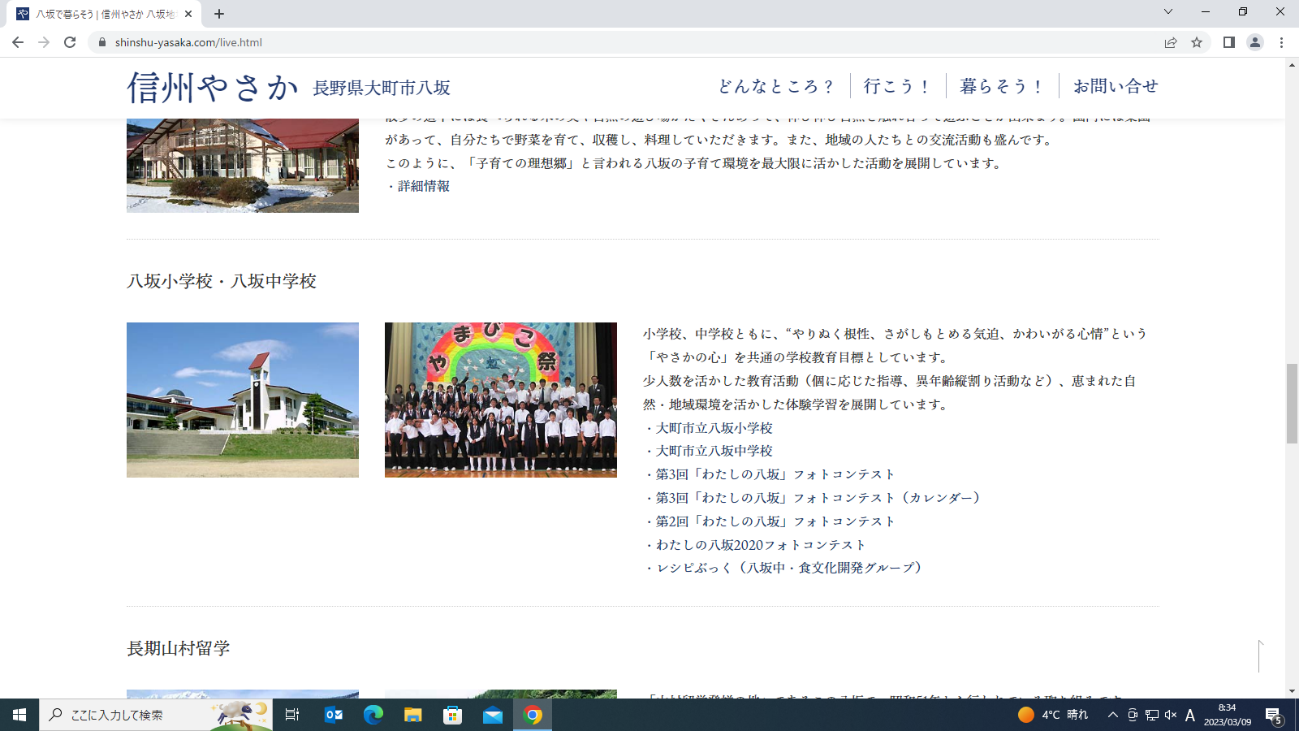Bookmark this page with the star icon
1299x731 pixels.
coord(1196,42)
